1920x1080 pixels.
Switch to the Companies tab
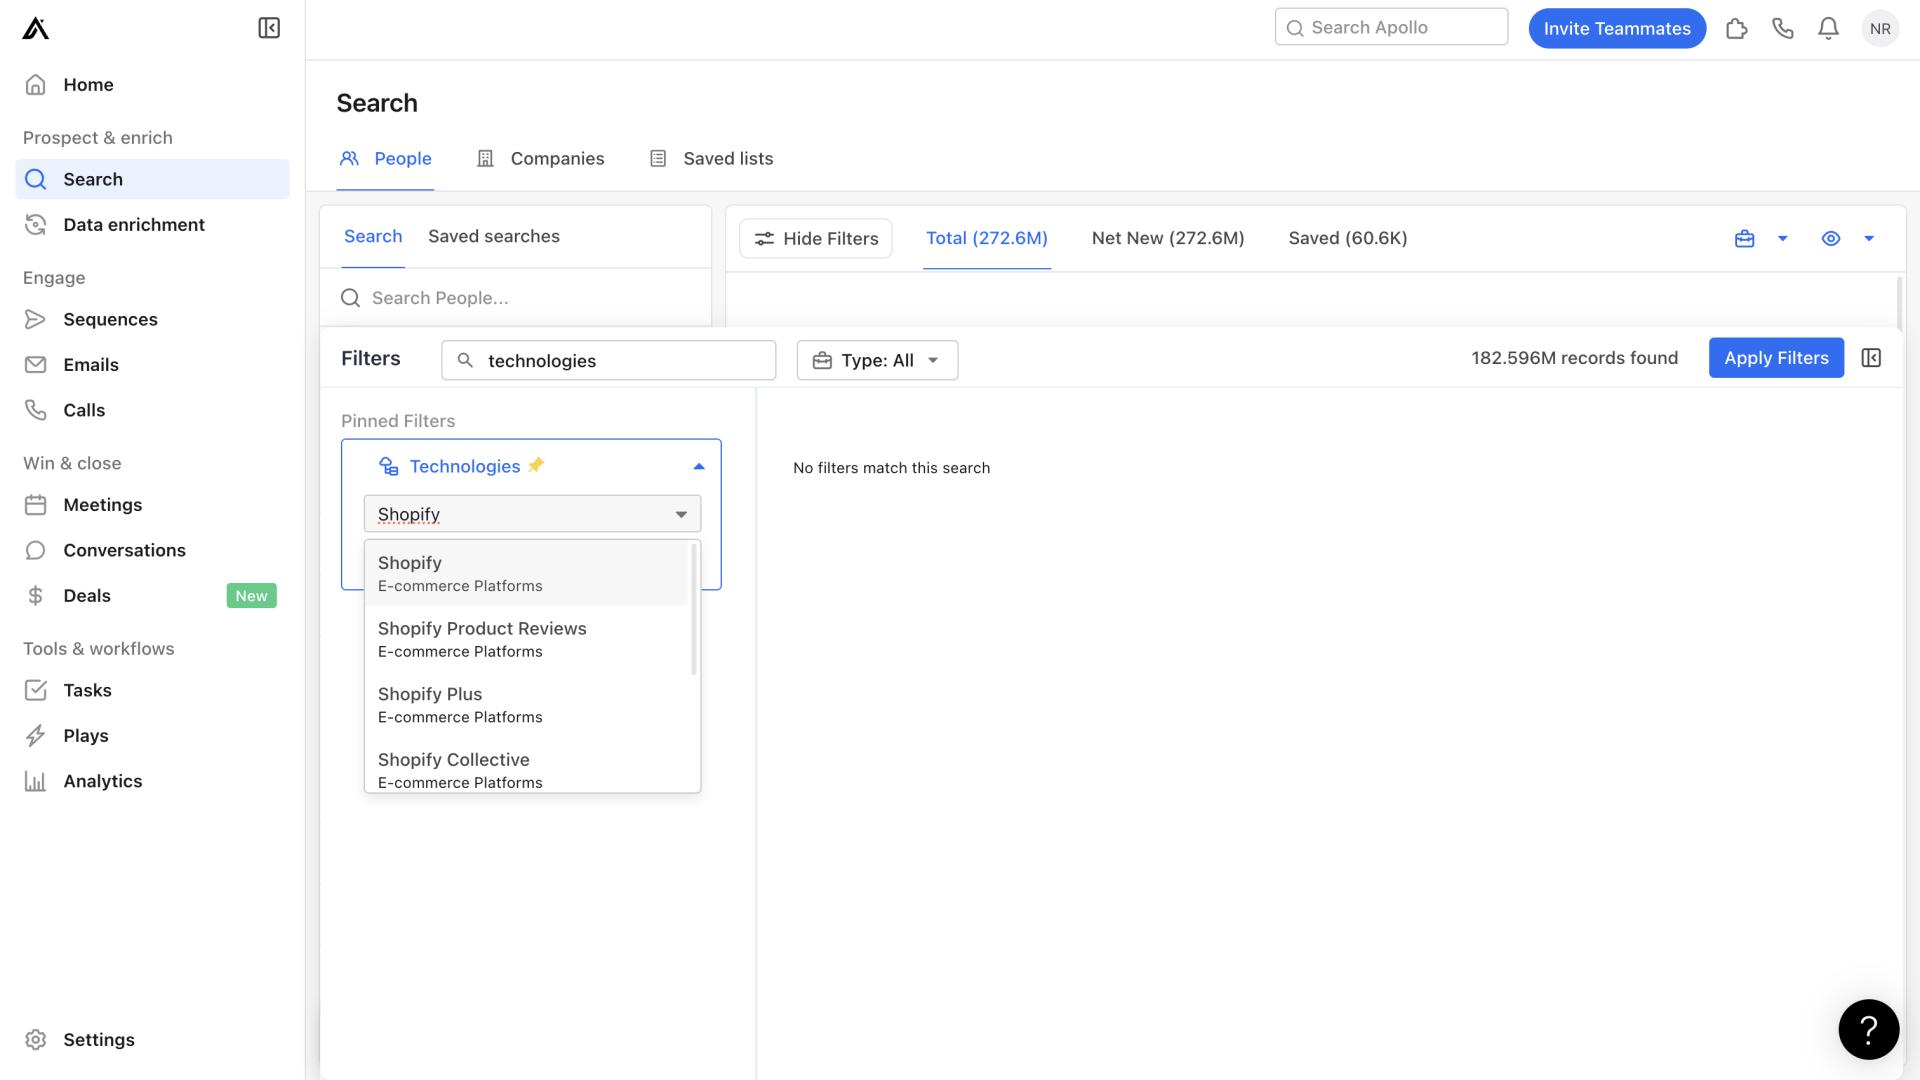(x=541, y=159)
